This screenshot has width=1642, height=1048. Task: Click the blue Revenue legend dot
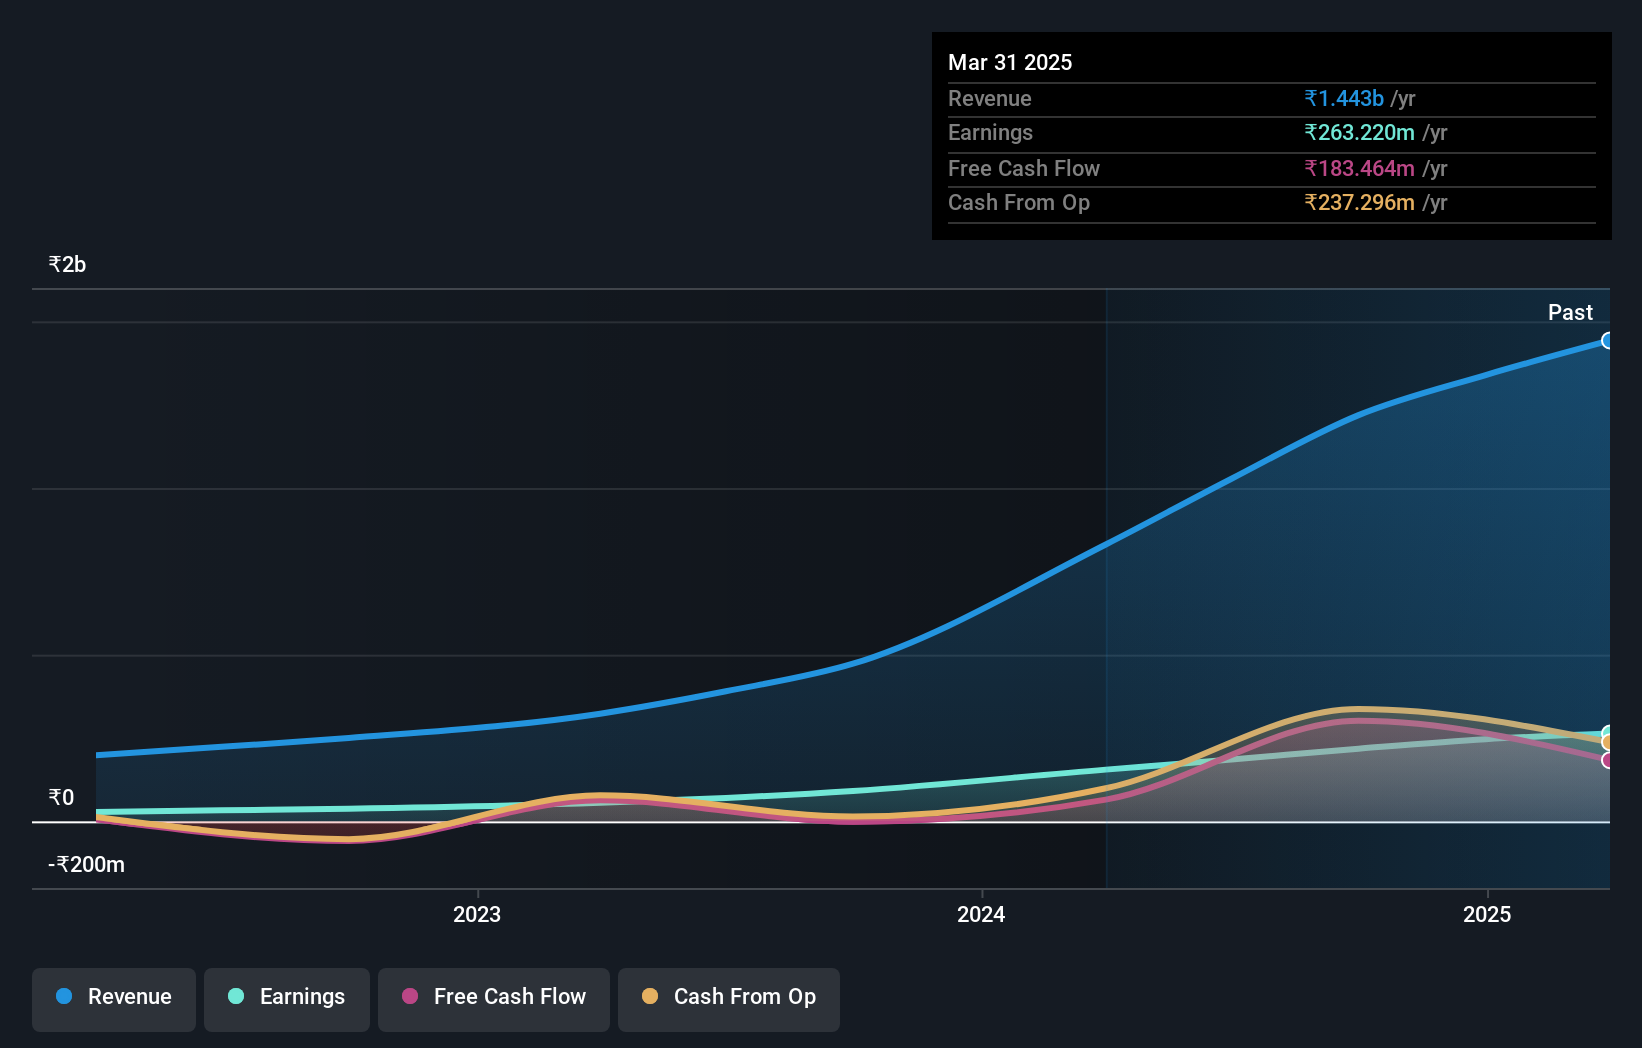coord(64,996)
